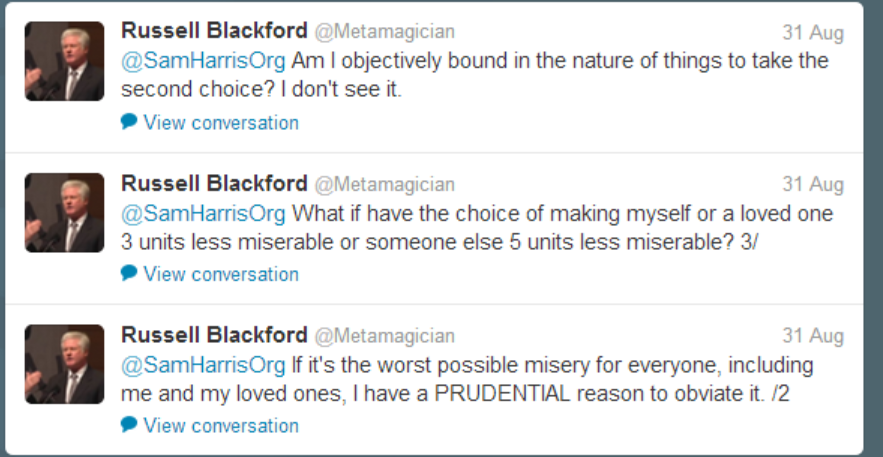The height and width of the screenshot is (457, 883).
Task: Click profile photo on second tweet
Action: point(65,212)
